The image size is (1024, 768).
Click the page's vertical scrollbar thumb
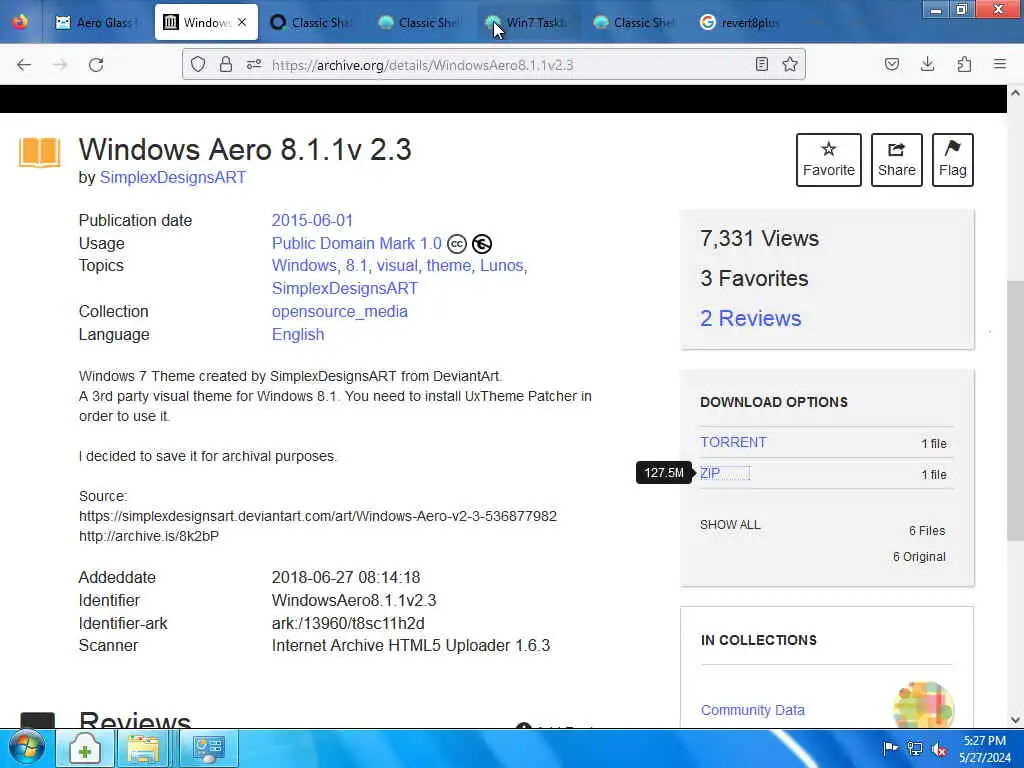click(x=1015, y=410)
